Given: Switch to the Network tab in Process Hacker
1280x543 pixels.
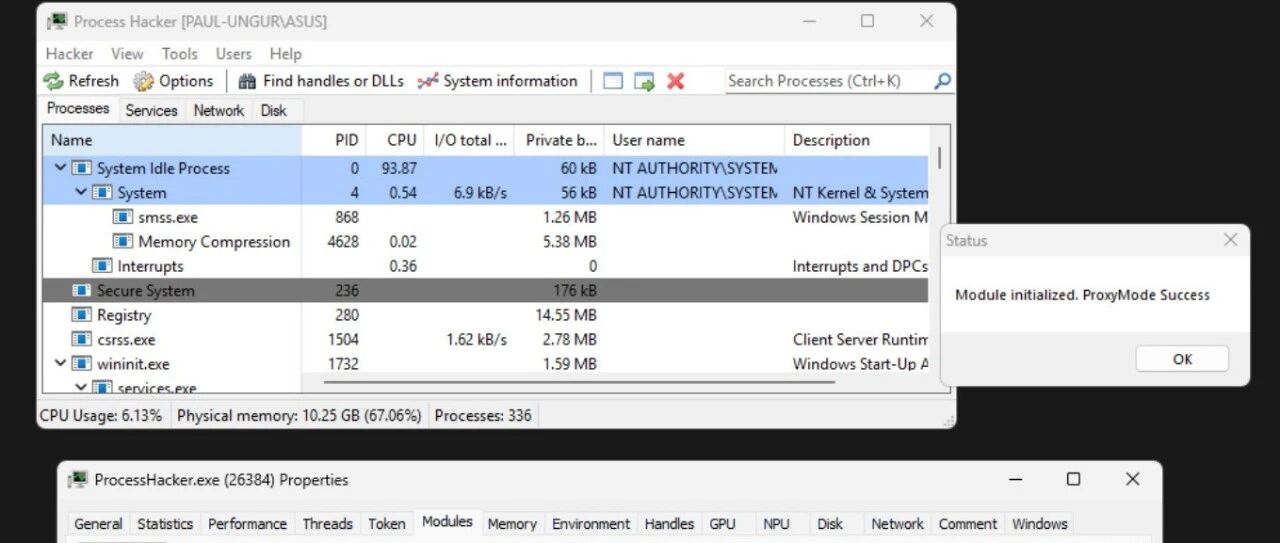Looking at the screenshot, I should coord(218,111).
